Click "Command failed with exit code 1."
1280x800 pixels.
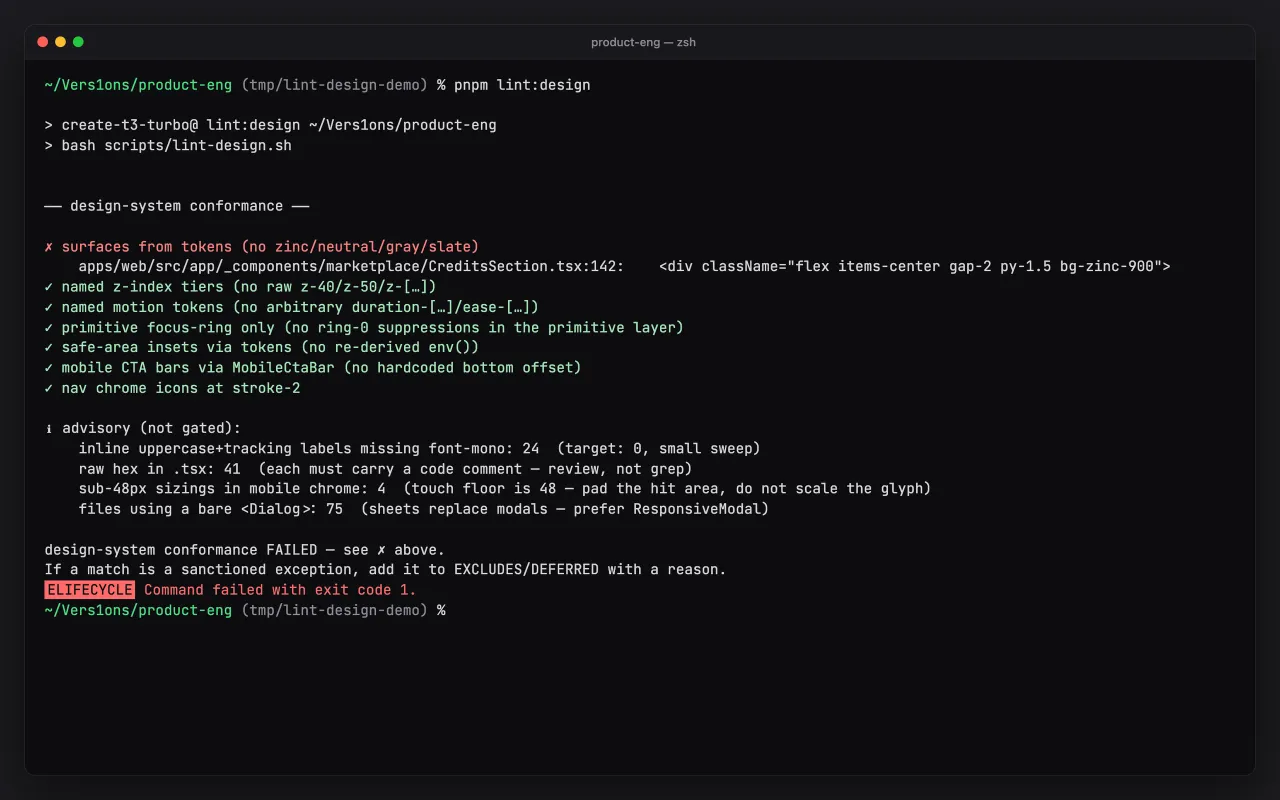280,589
